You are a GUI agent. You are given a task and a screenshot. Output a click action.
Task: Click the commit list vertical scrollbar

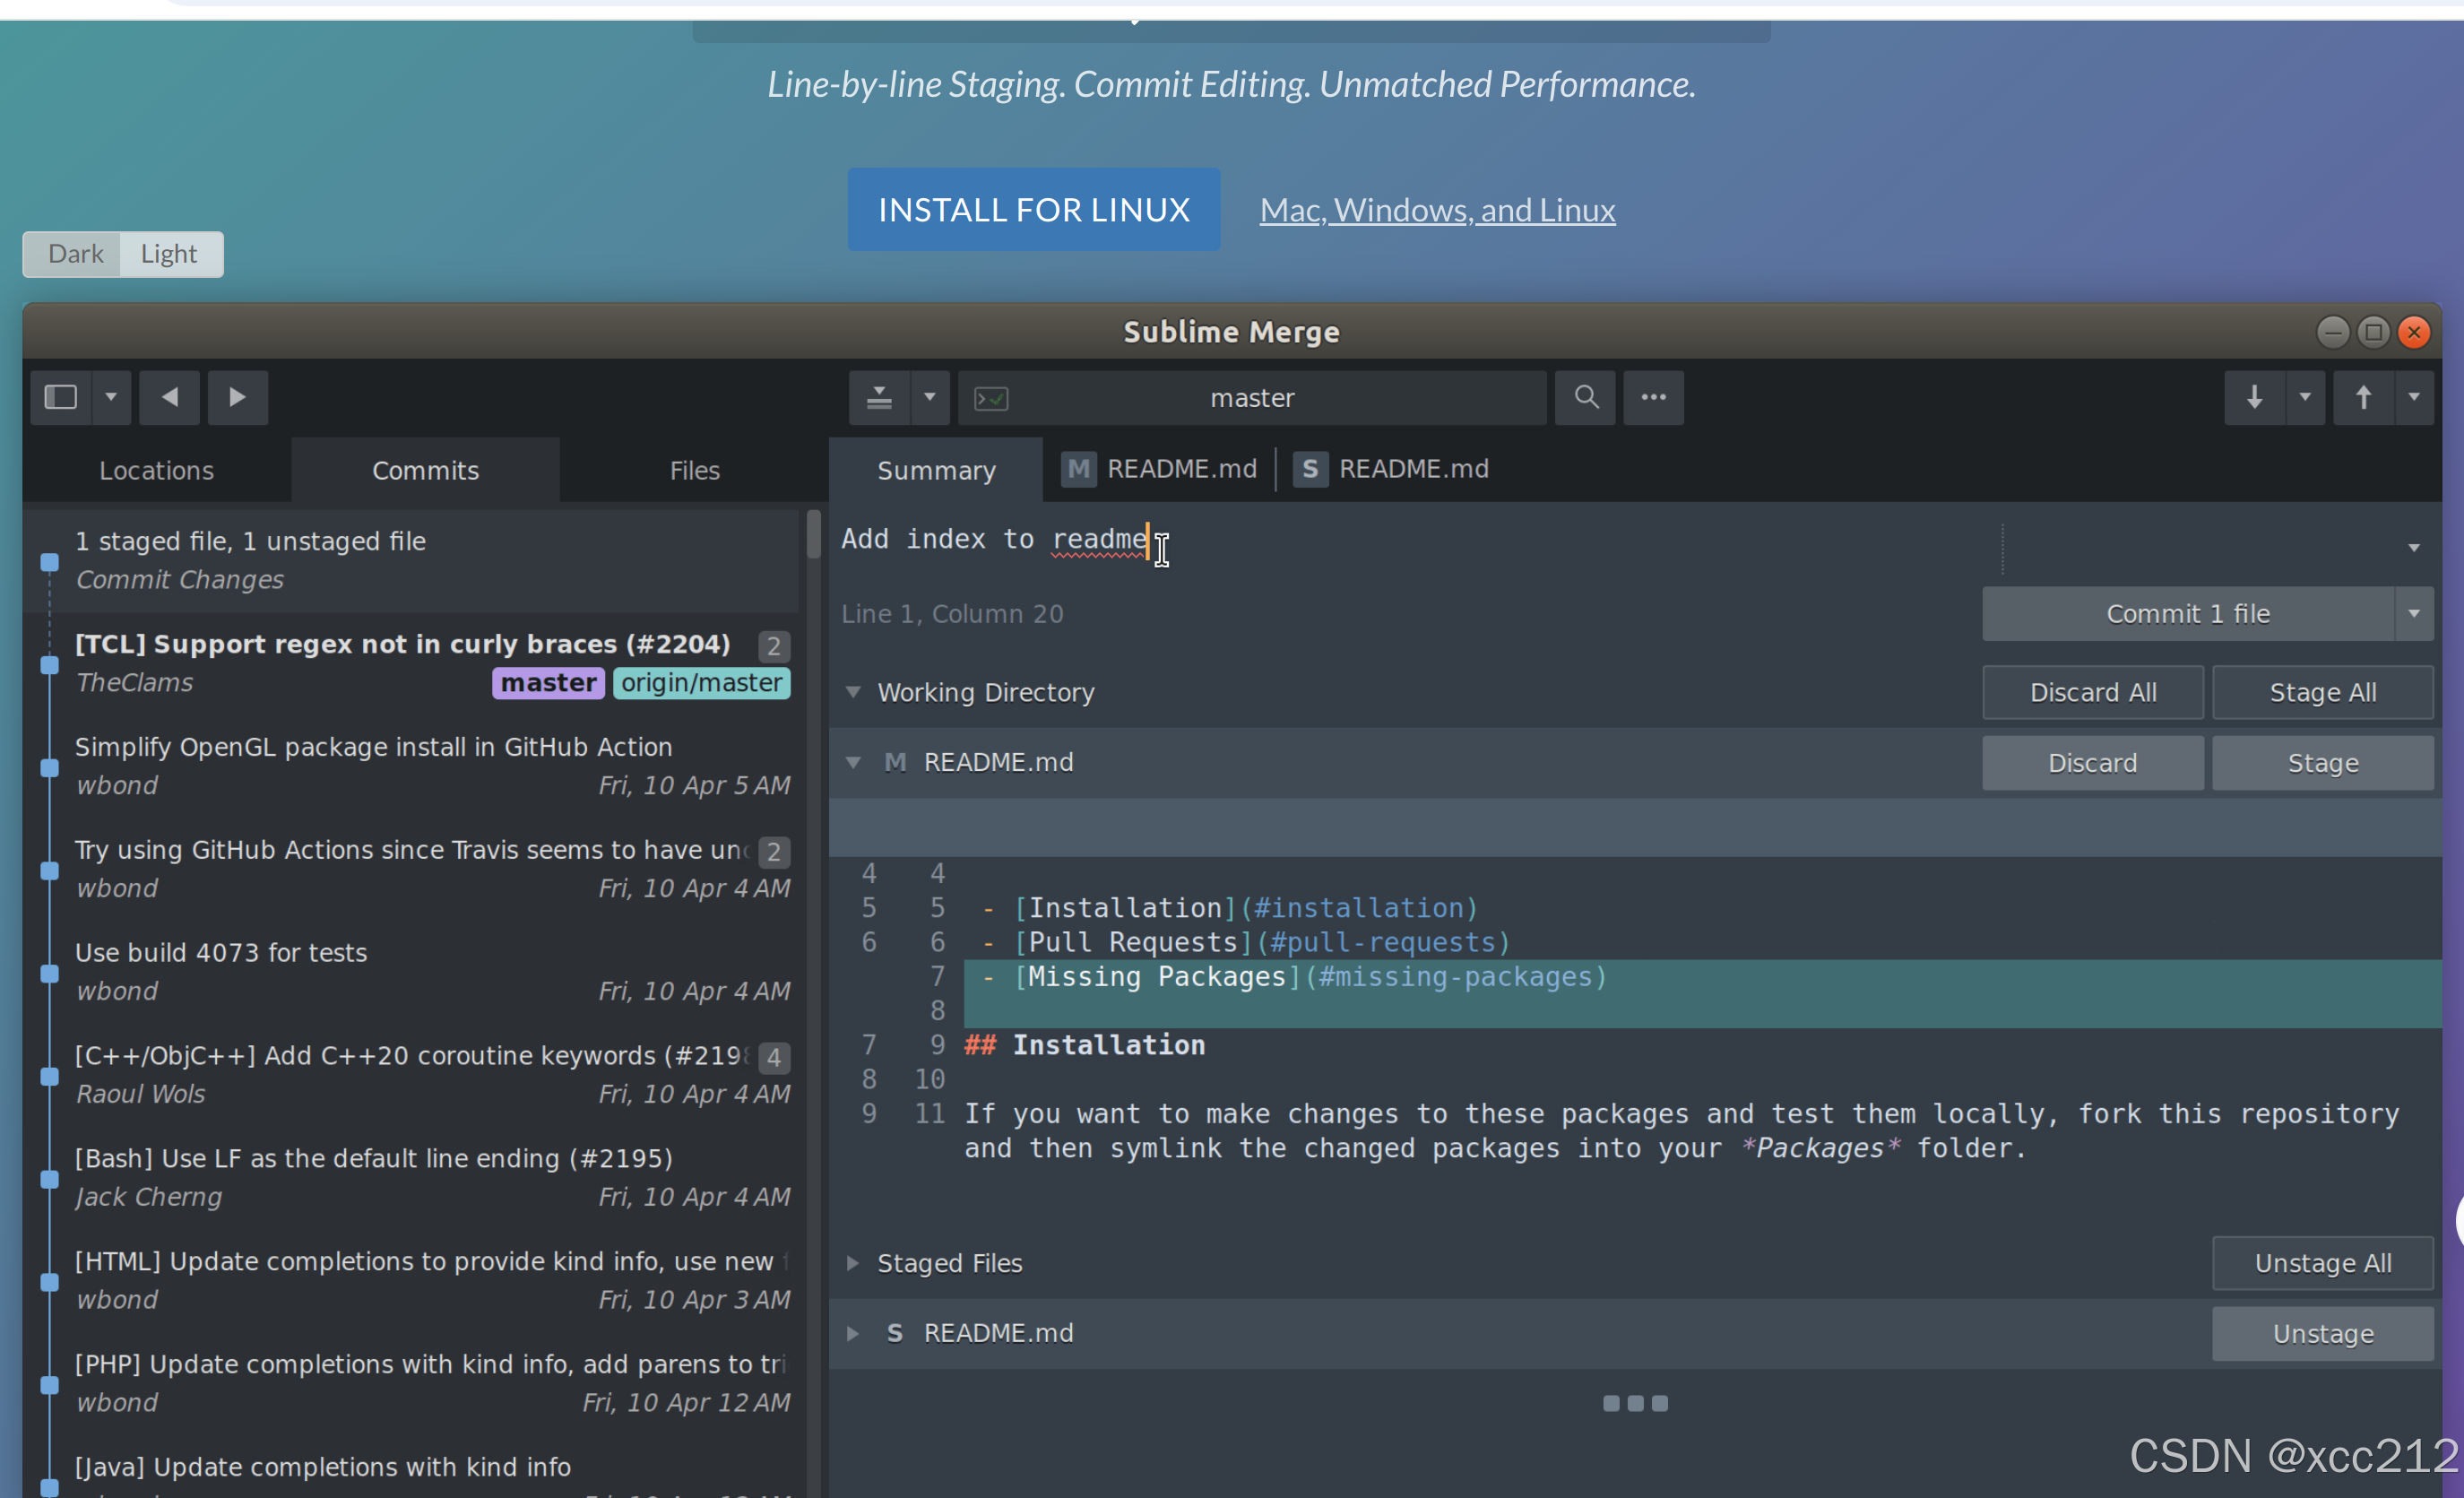813,535
